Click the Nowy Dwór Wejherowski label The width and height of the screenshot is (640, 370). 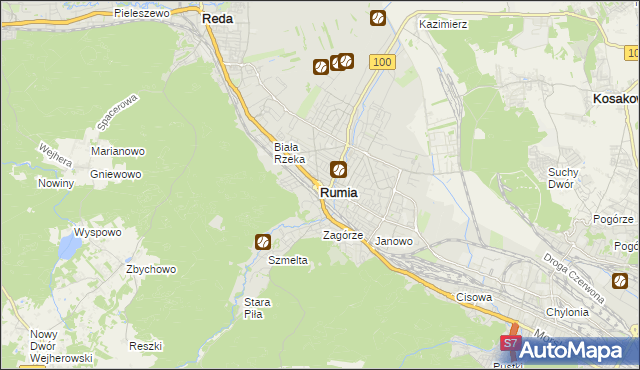coord(61,346)
